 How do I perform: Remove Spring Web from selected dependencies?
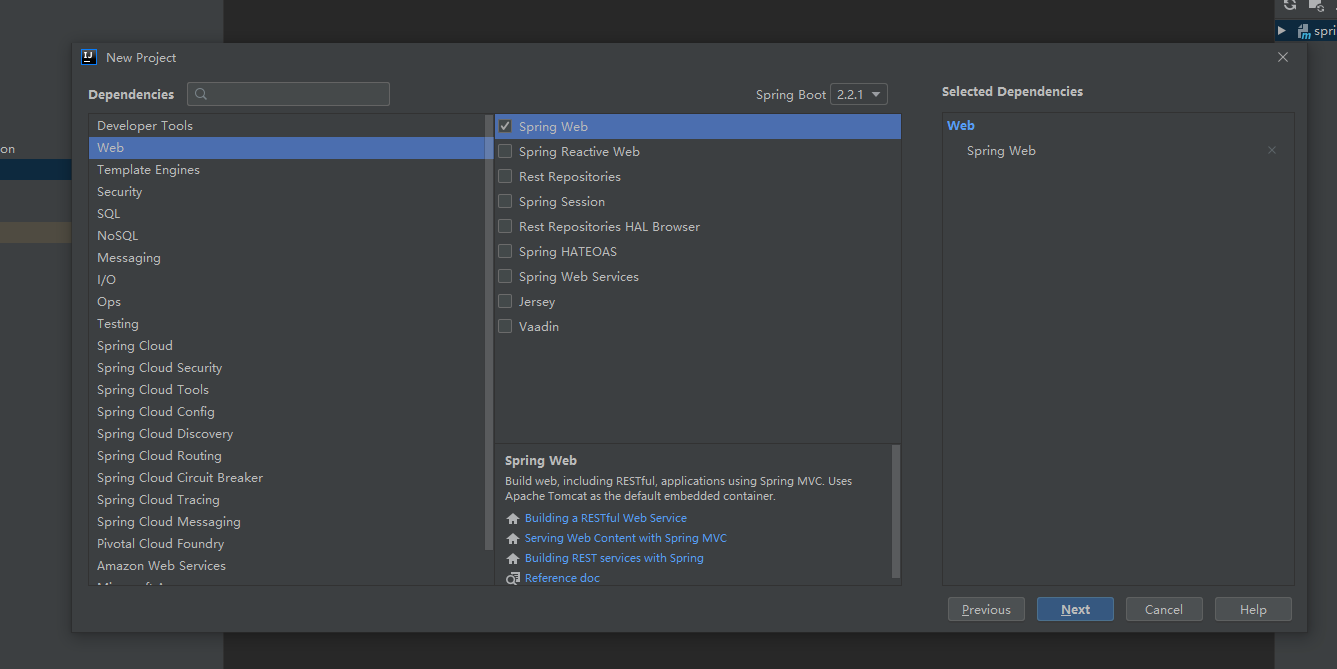(1272, 151)
